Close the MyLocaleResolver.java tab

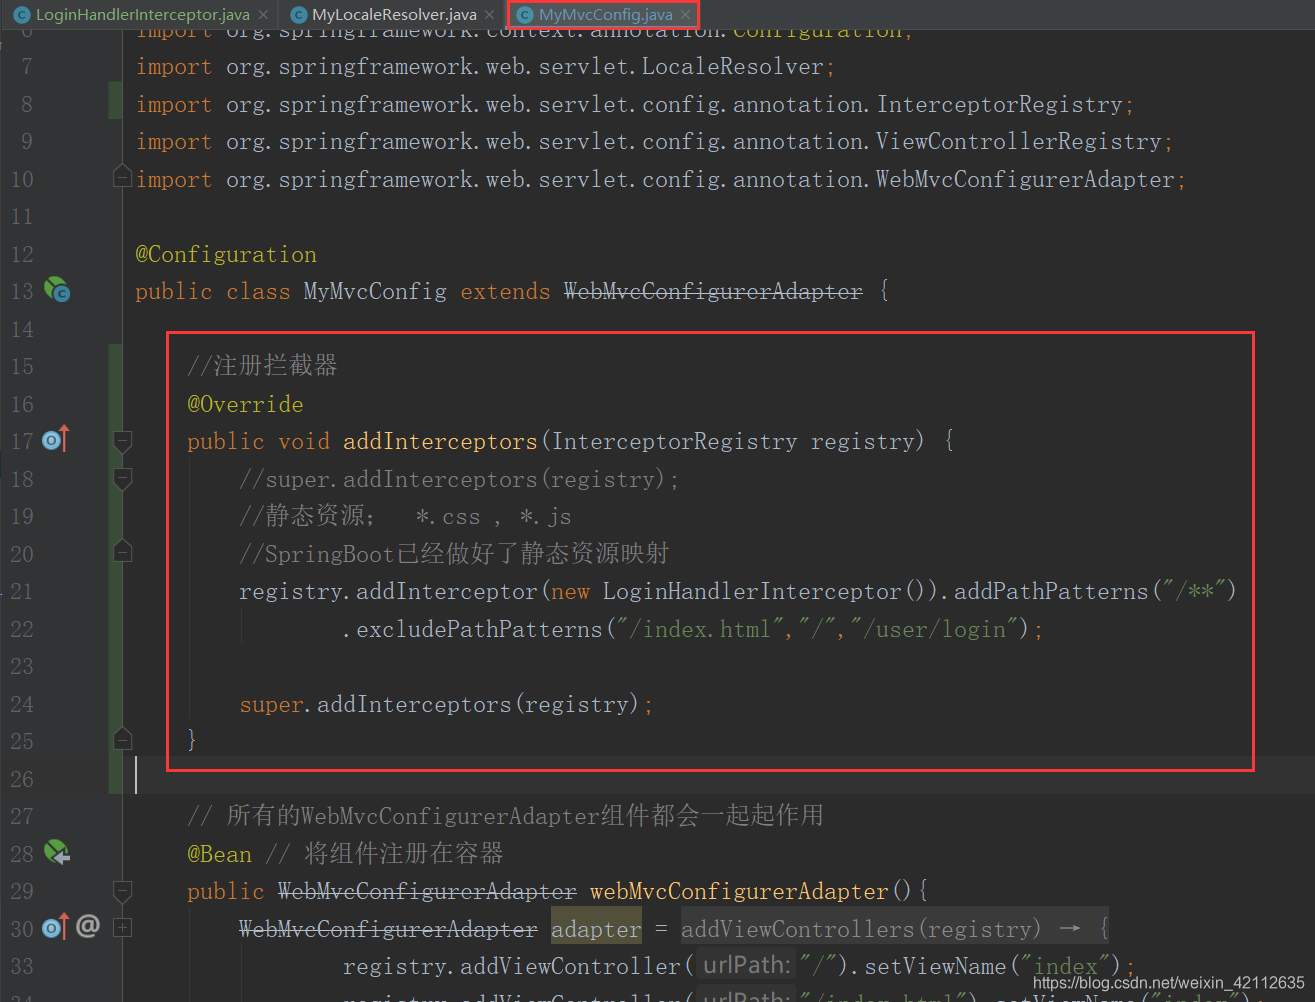click(x=489, y=15)
